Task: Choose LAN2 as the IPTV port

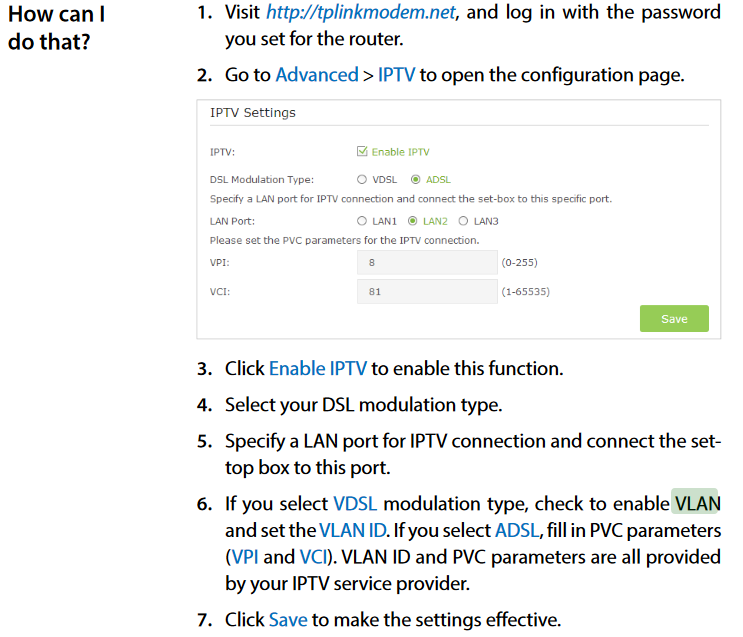Action: coord(413,221)
